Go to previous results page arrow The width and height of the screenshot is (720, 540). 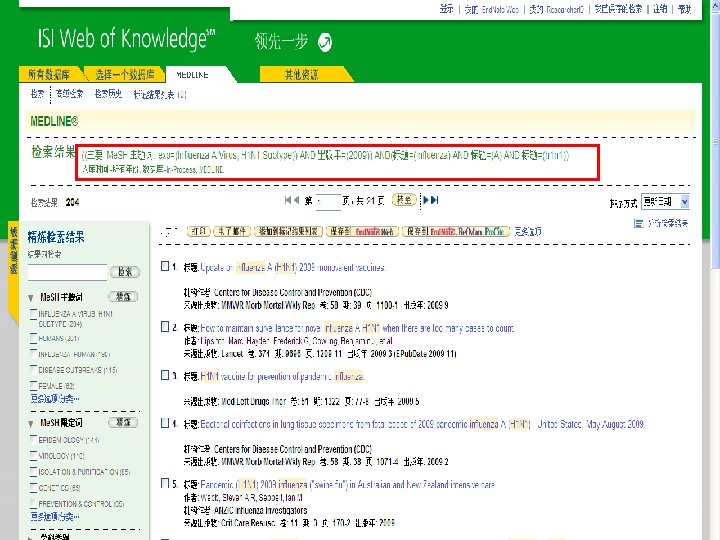coord(296,200)
